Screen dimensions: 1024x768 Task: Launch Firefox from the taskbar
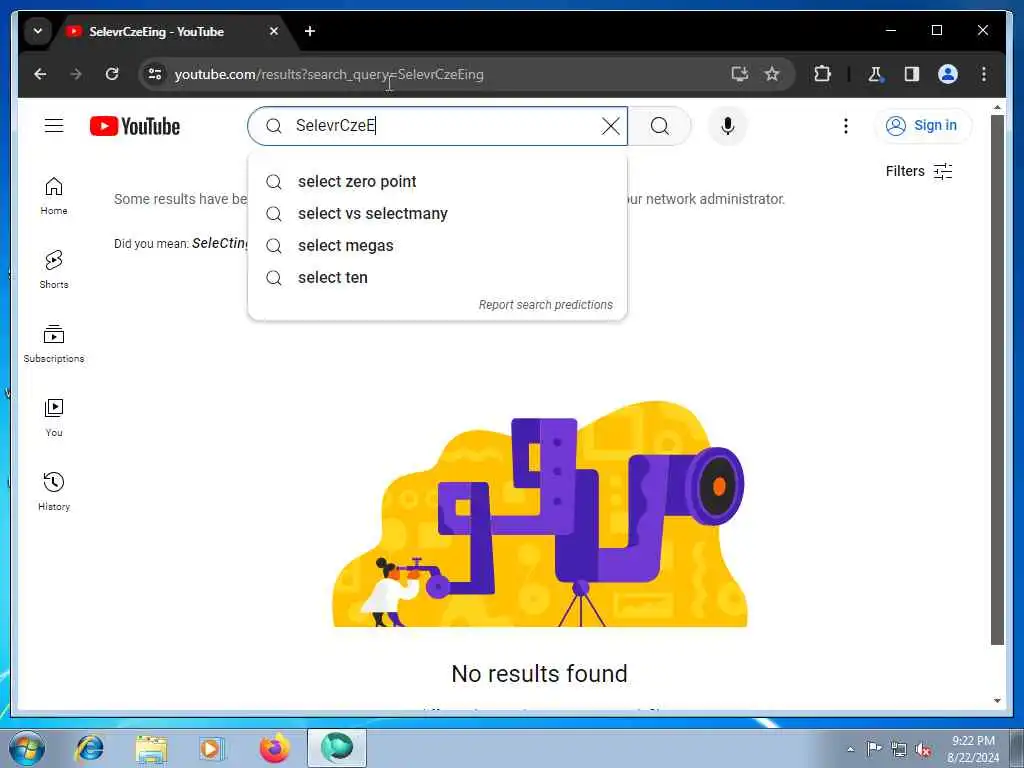pos(275,748)
